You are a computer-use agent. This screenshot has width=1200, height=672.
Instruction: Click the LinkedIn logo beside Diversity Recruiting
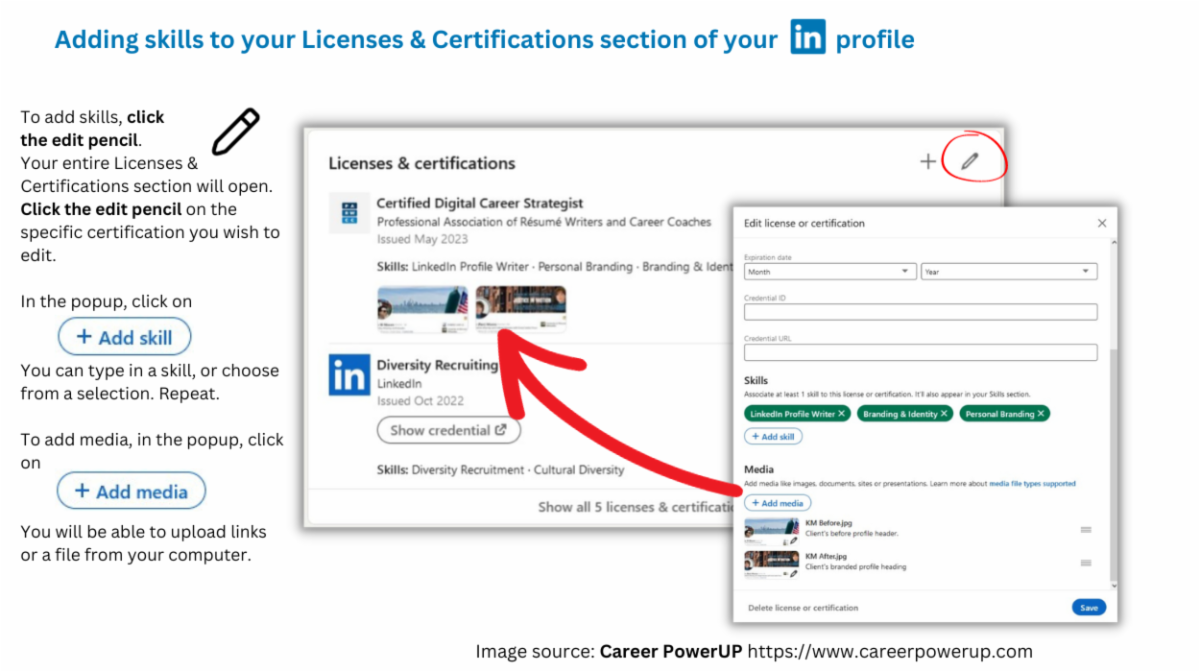pos(348,375)
